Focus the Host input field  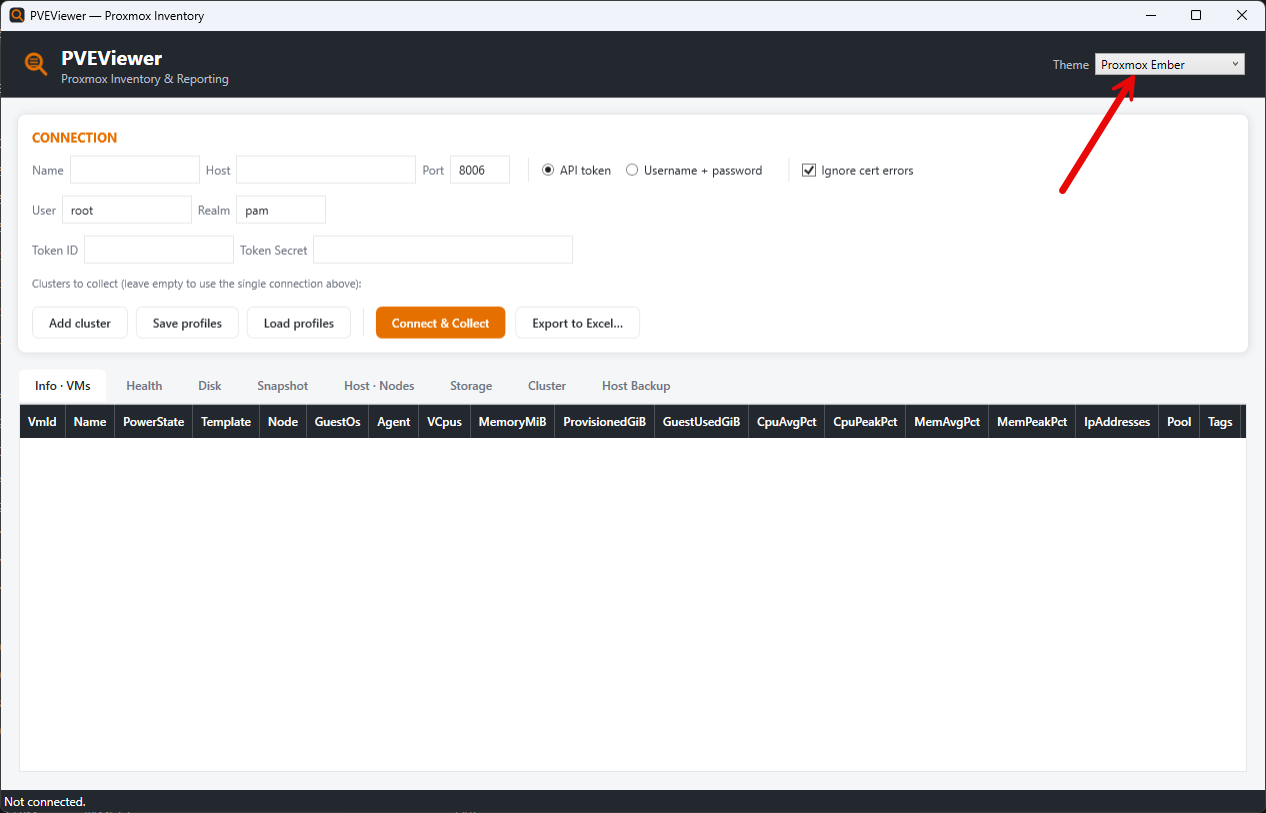tap(326, 170)
